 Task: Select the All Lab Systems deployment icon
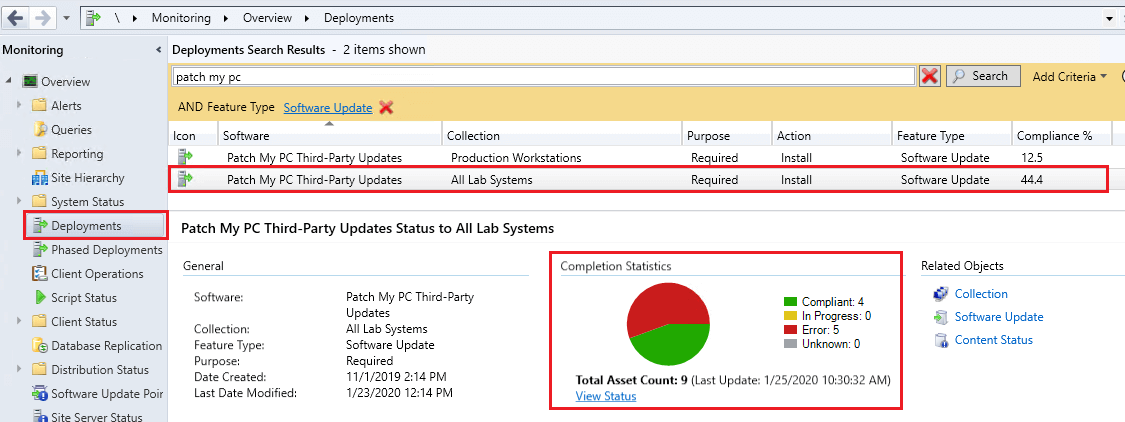[185, 179]
